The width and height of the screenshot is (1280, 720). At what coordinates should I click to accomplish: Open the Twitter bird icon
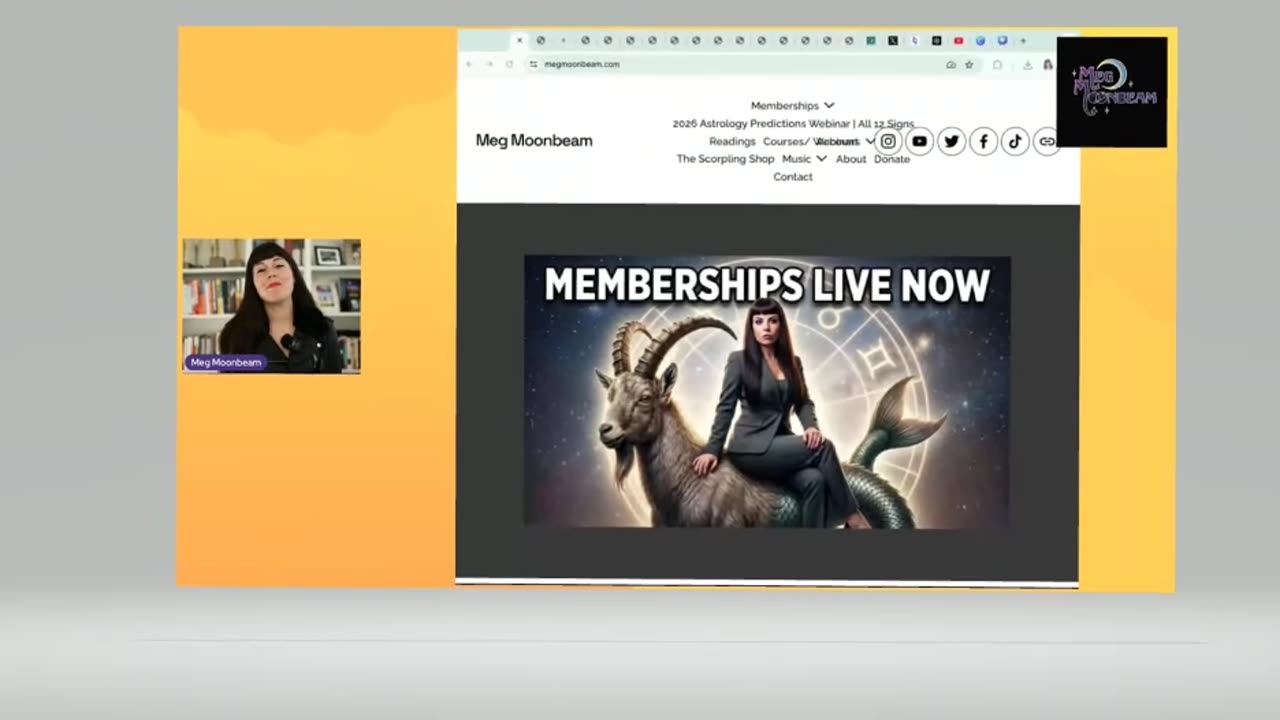pyautogui.click(x=952, y=141)
